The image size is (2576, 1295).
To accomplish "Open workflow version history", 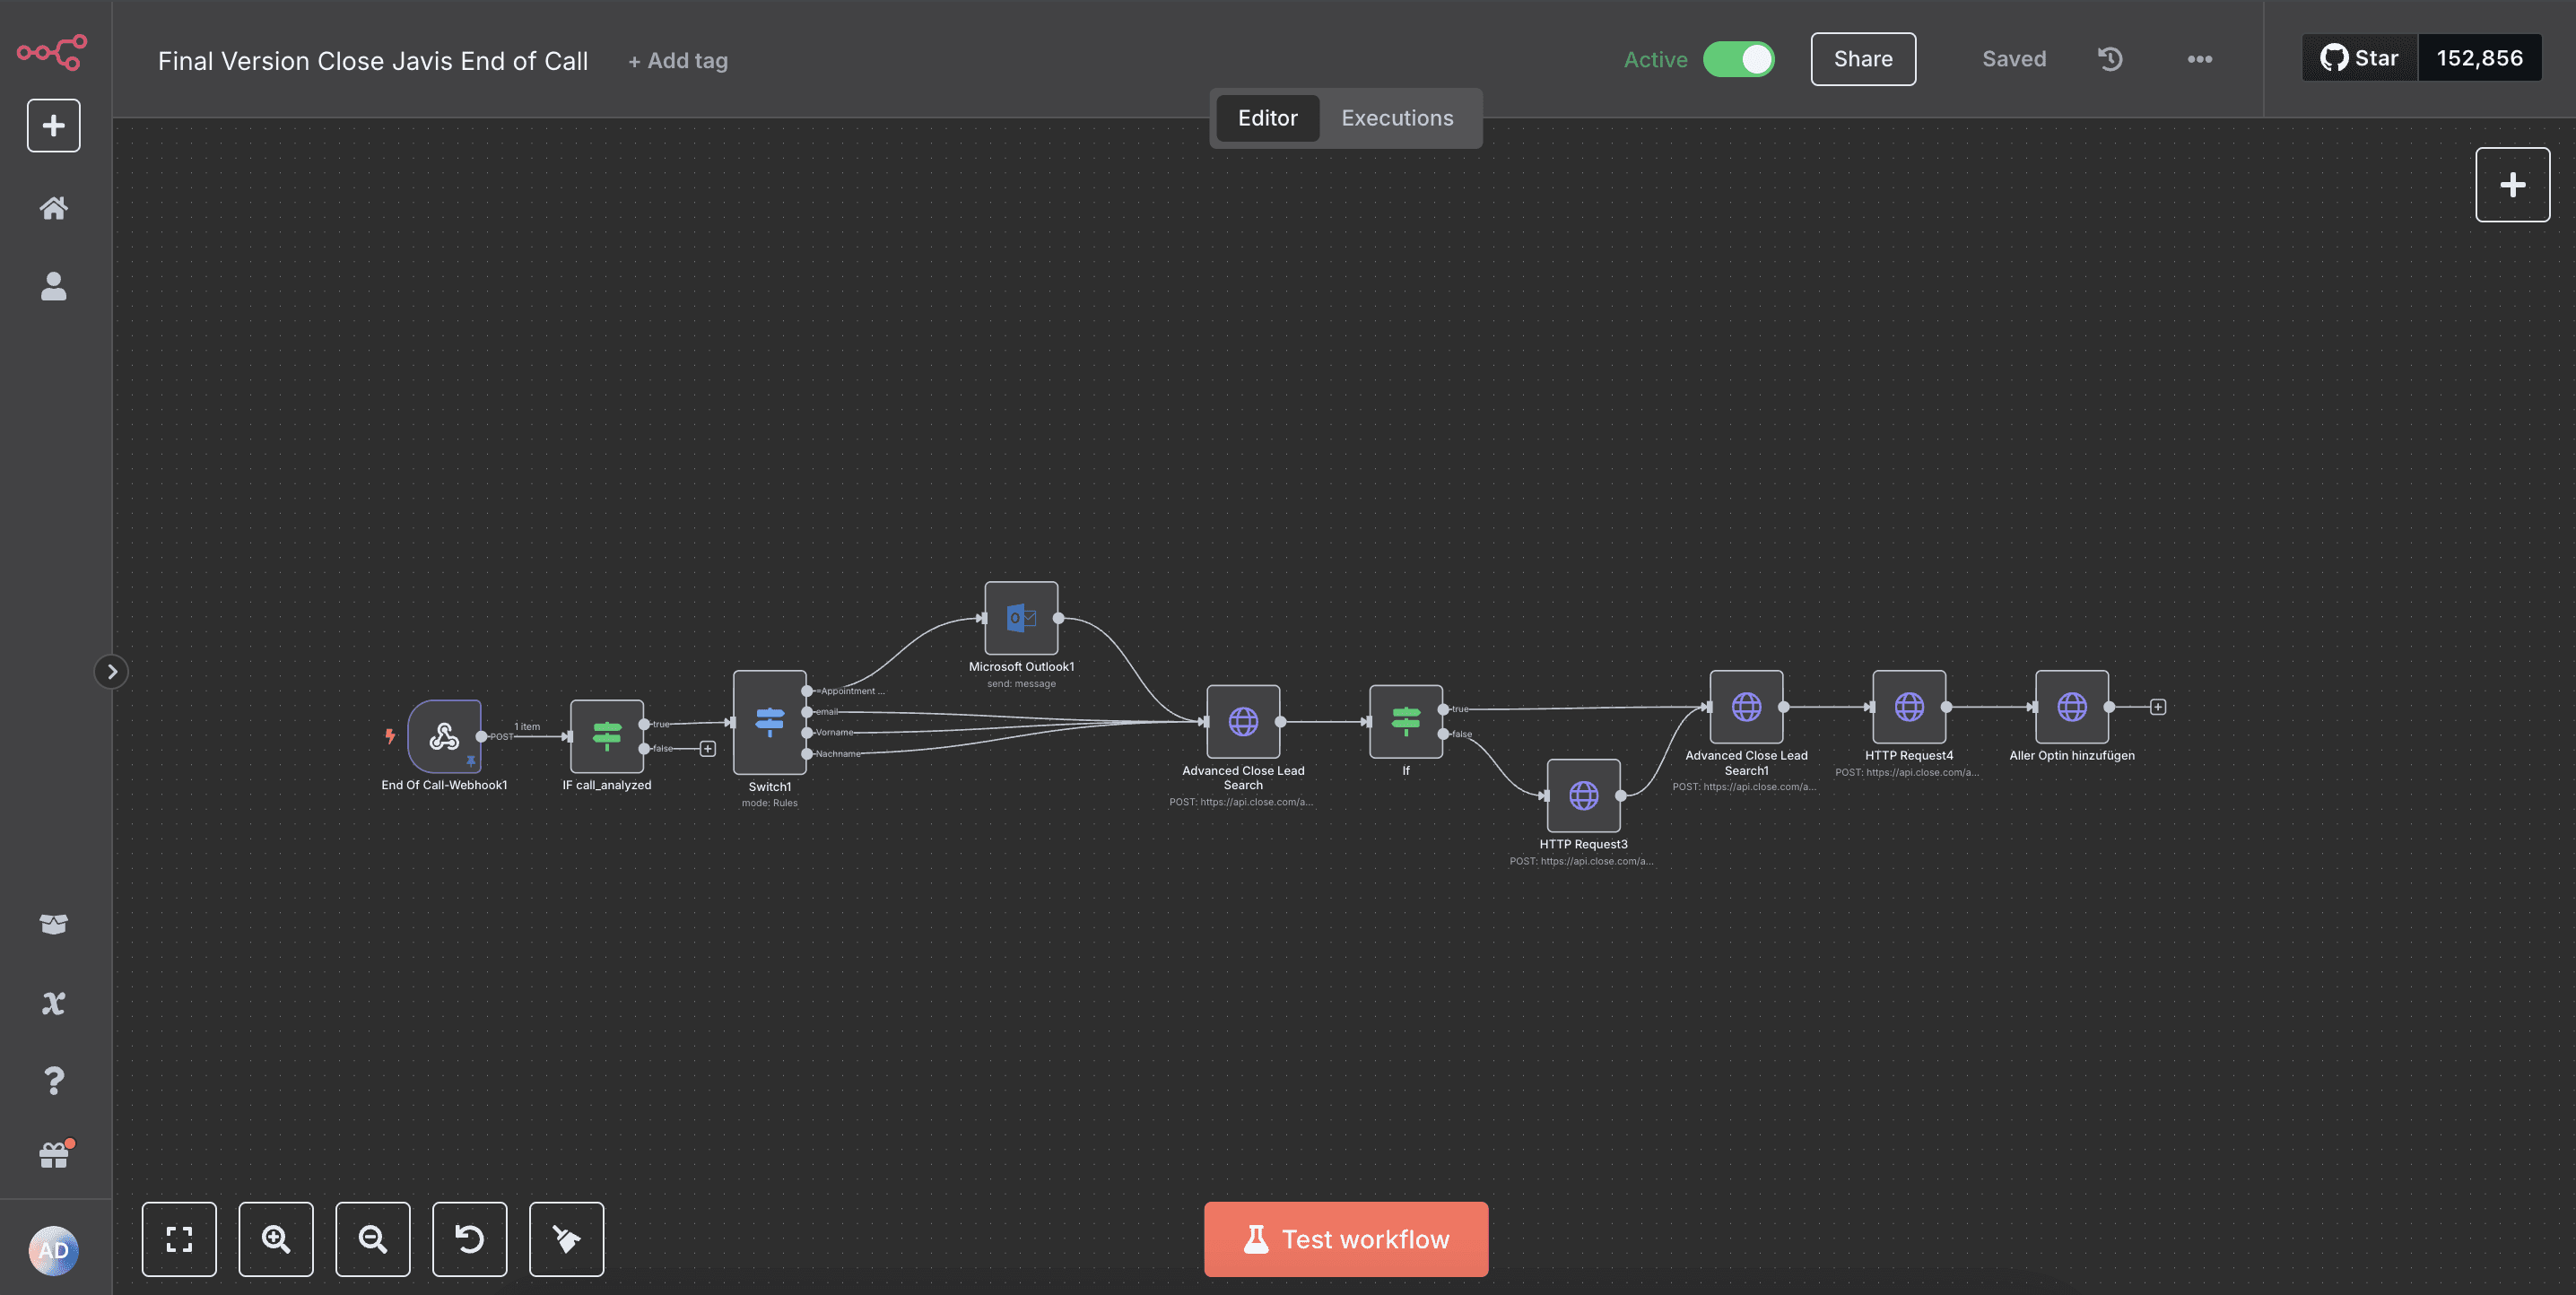I will coord(2110,59).
